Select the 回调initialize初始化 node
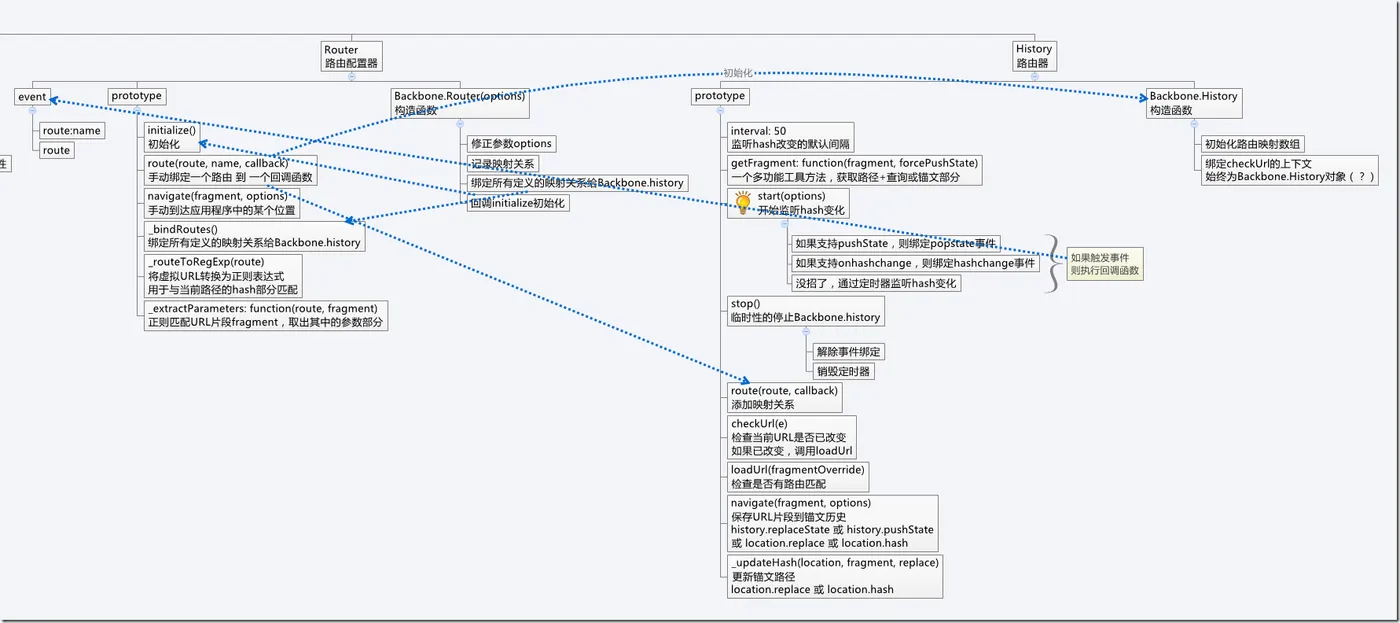This screenshot has height=623, width=1400. (518, 203)
